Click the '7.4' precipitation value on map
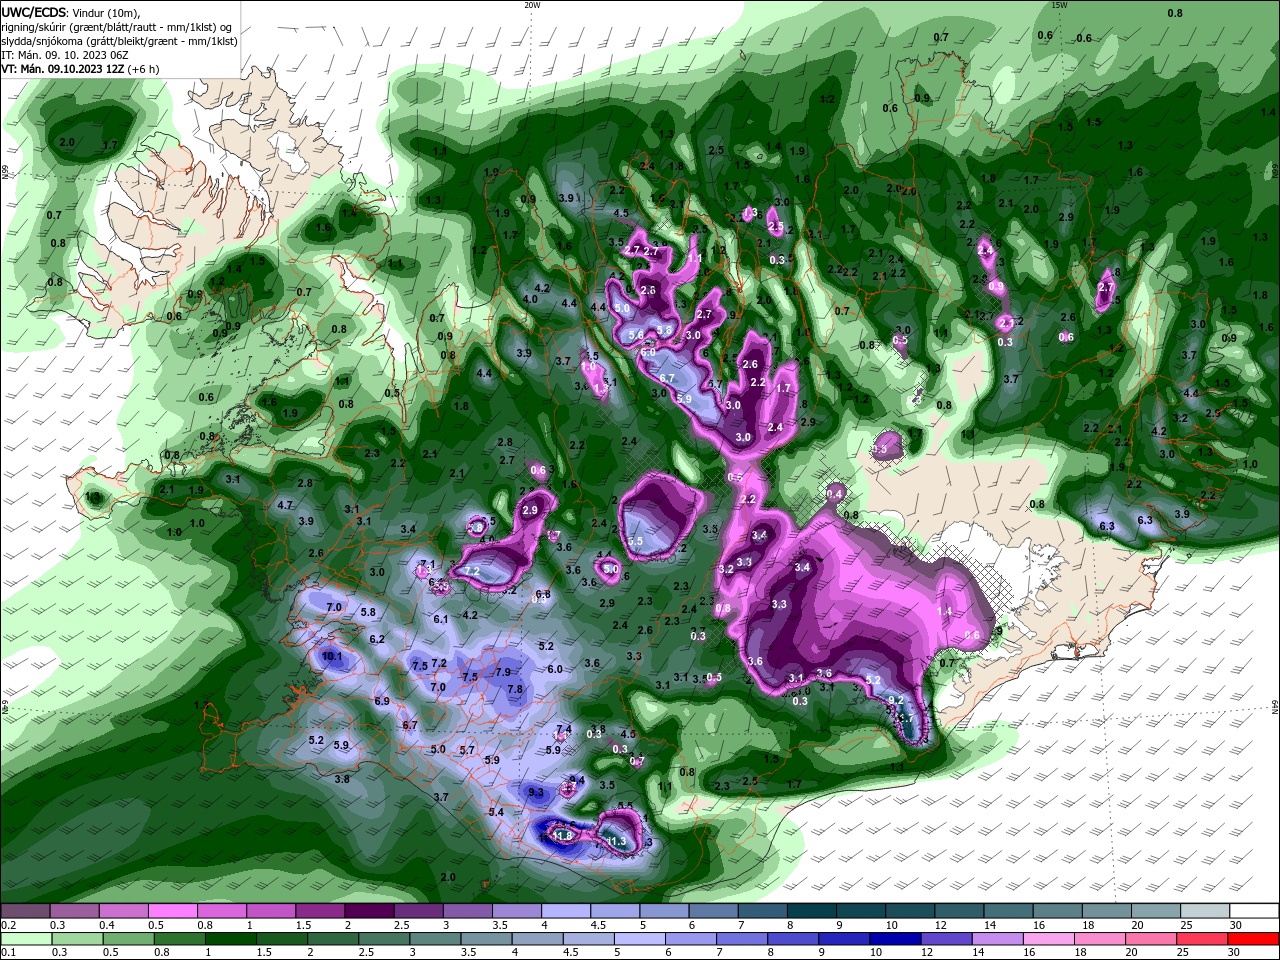 pyautogui.click(x=564, y=729)
